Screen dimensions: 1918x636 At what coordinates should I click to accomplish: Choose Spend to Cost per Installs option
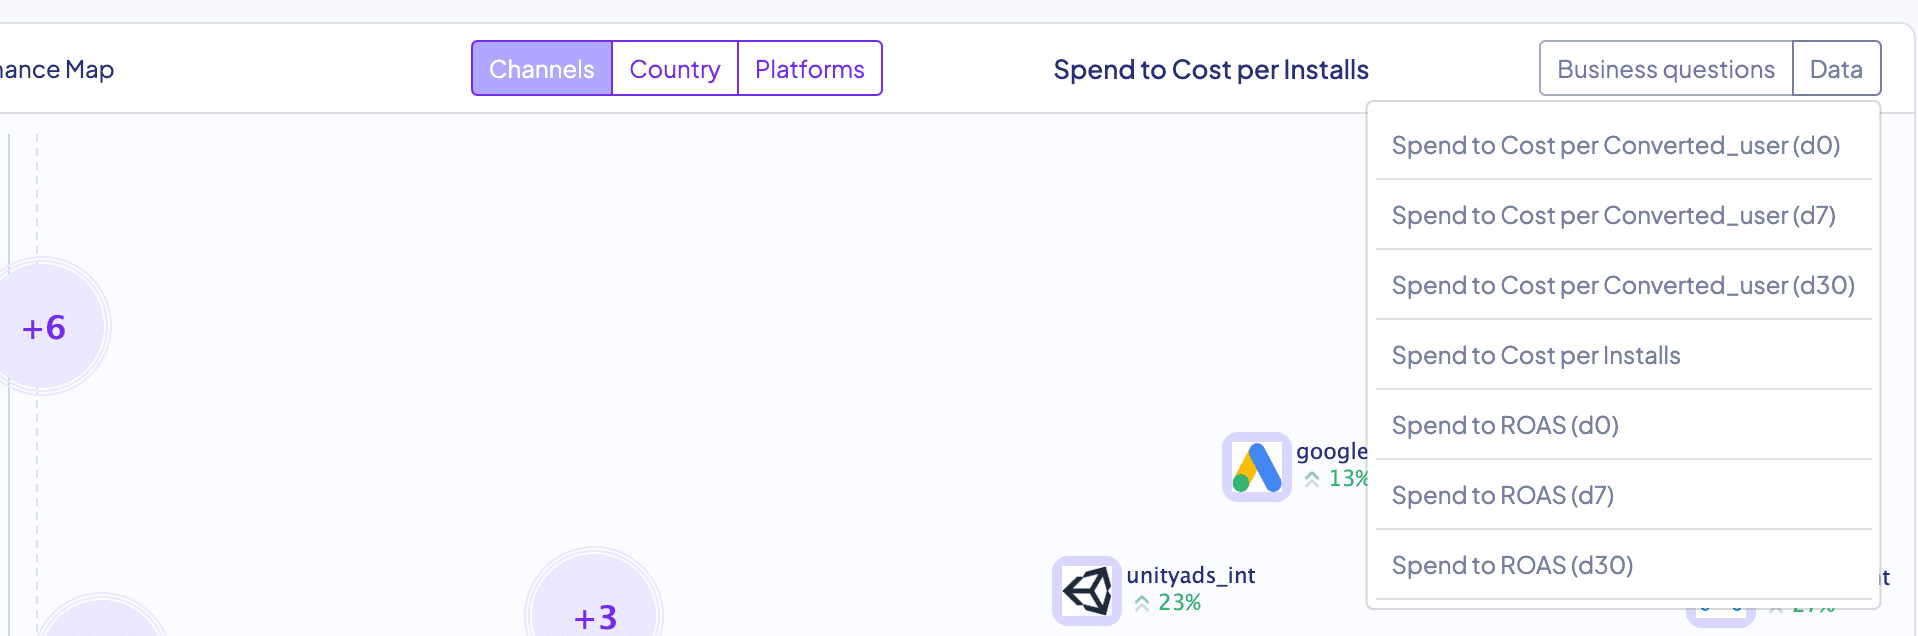(1536, 356)
